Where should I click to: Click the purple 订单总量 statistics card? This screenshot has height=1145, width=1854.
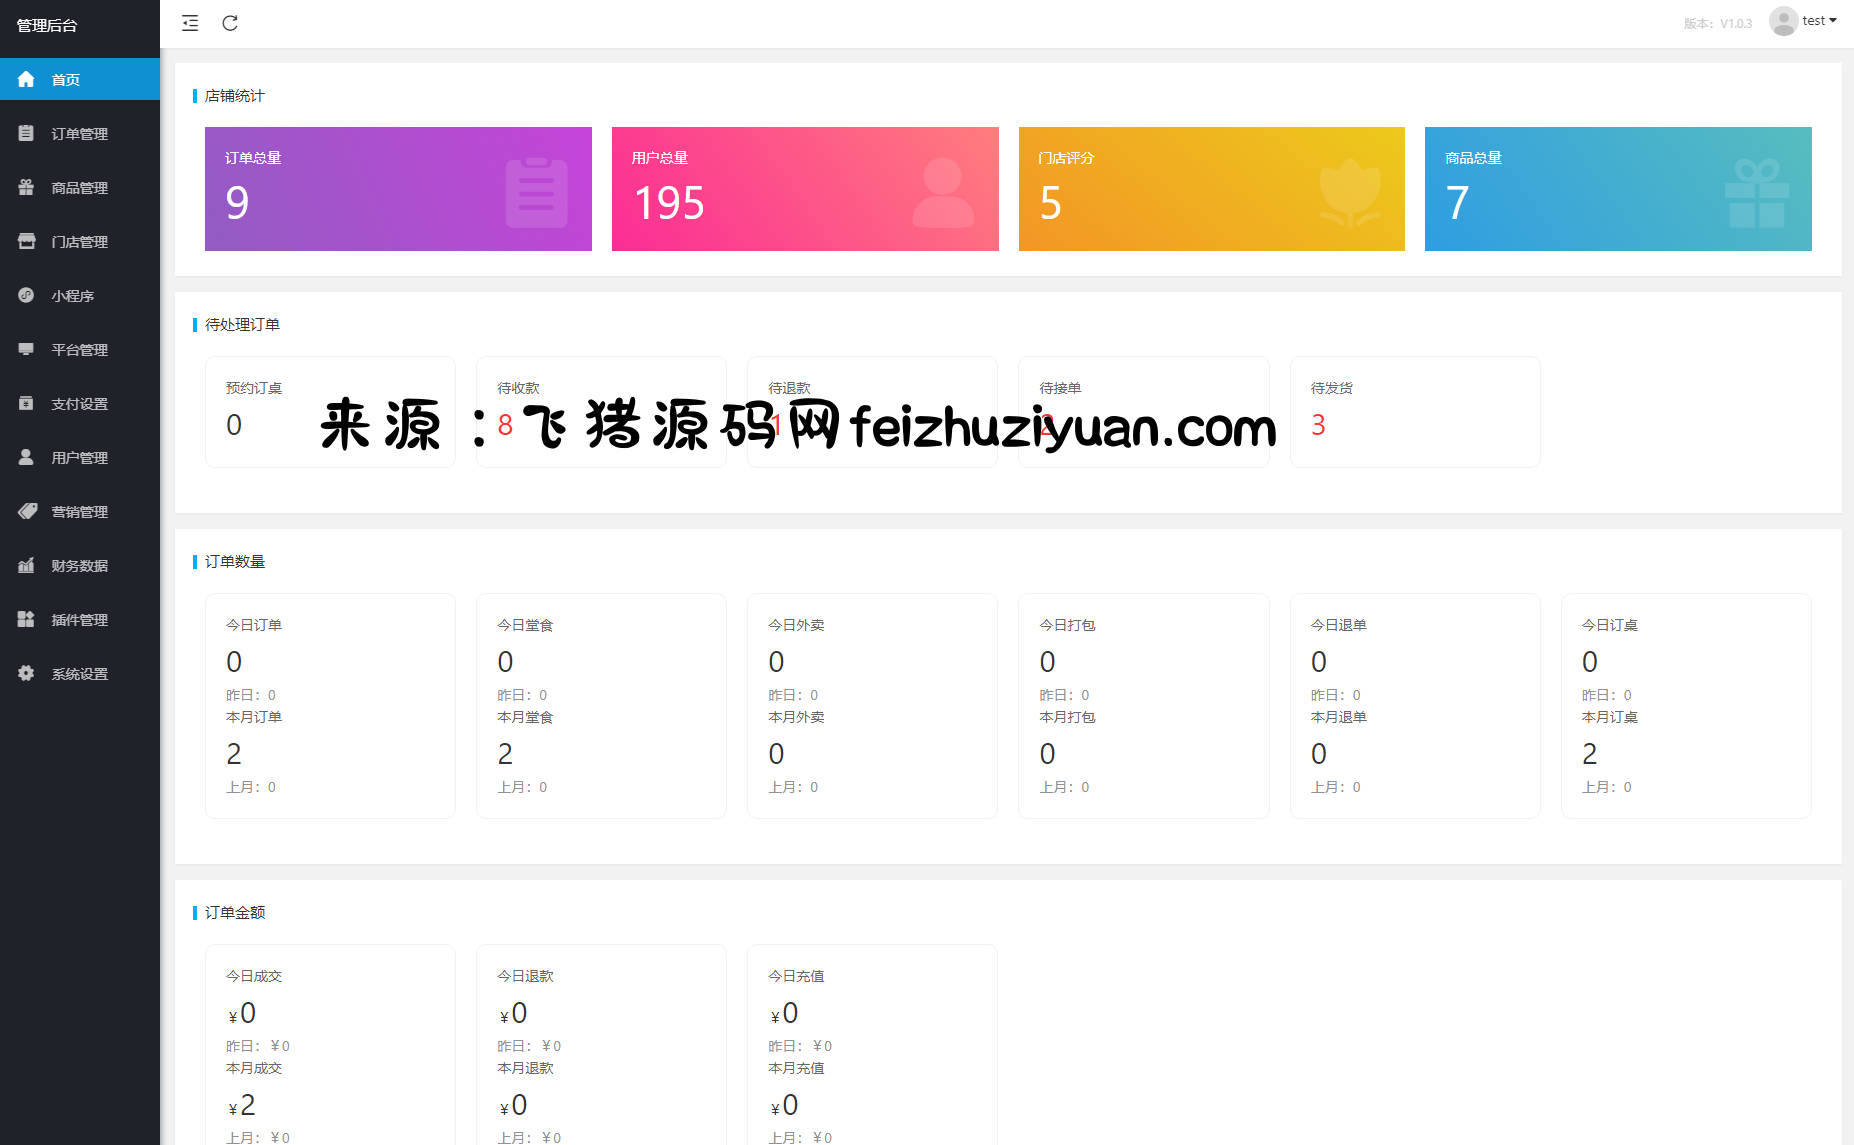398,189
